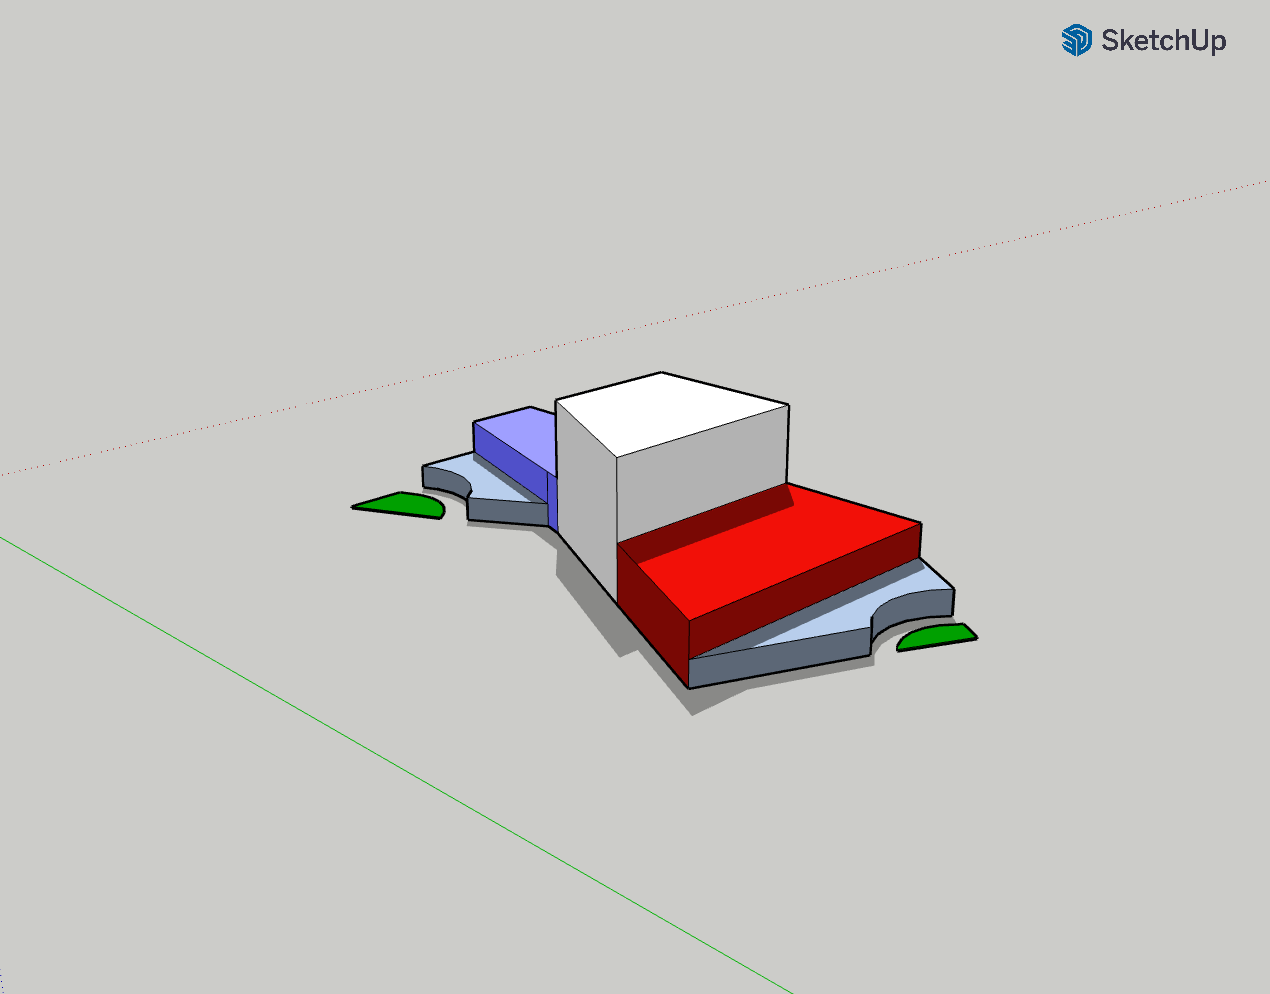Click the blue SketchUp cube glyph
Viewport: 1270px width, 994px height.
pyautogui.click(x=1078, y=40)
